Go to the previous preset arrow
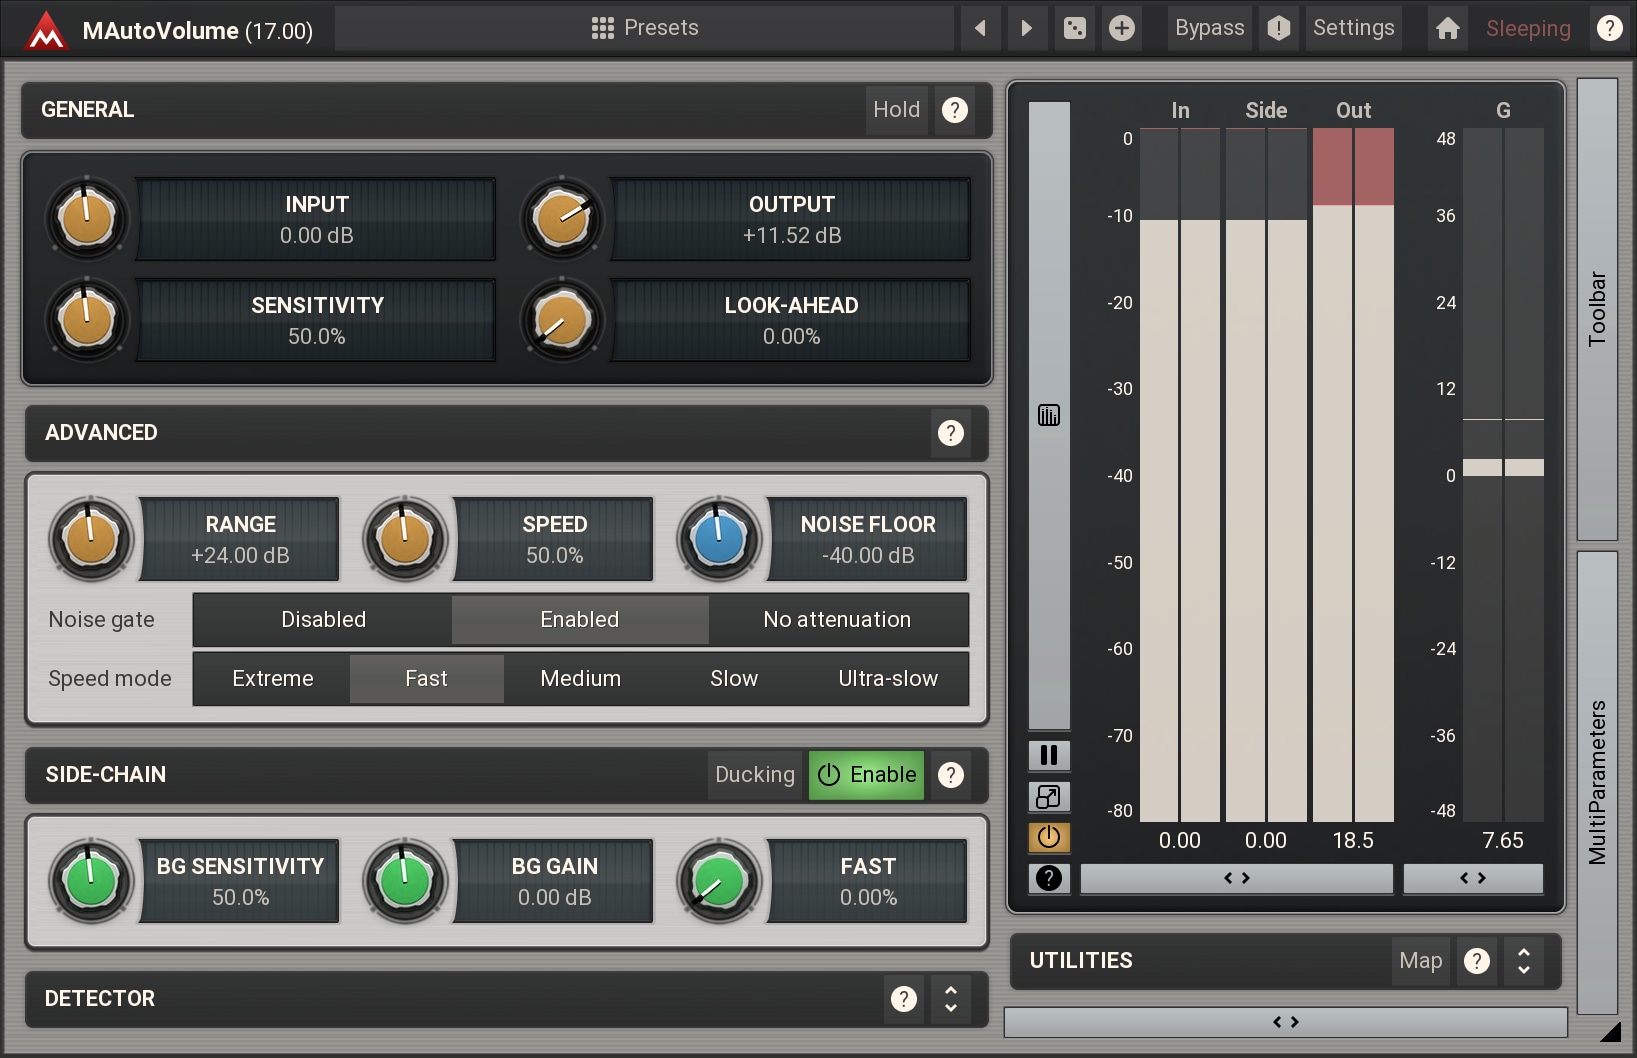This screenshot has width=1637, height=1058. [x=980, y=28]
